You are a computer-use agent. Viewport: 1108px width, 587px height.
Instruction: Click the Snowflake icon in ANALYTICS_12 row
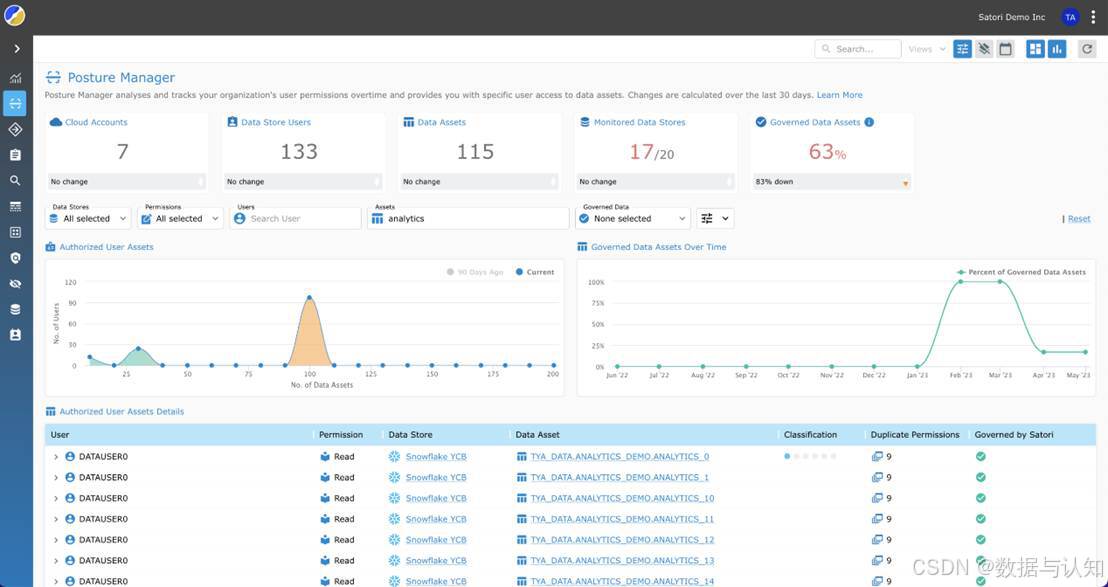point(394,540)
